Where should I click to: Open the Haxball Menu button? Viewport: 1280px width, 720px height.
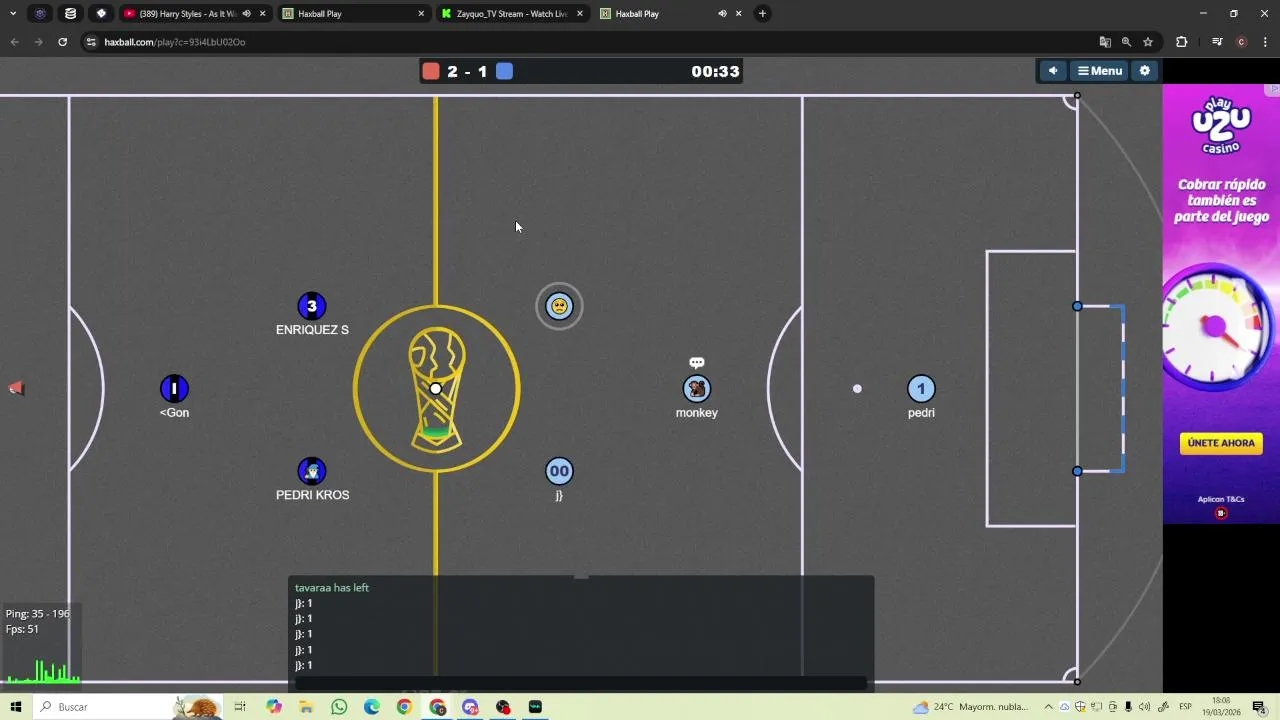(1100, 71)
